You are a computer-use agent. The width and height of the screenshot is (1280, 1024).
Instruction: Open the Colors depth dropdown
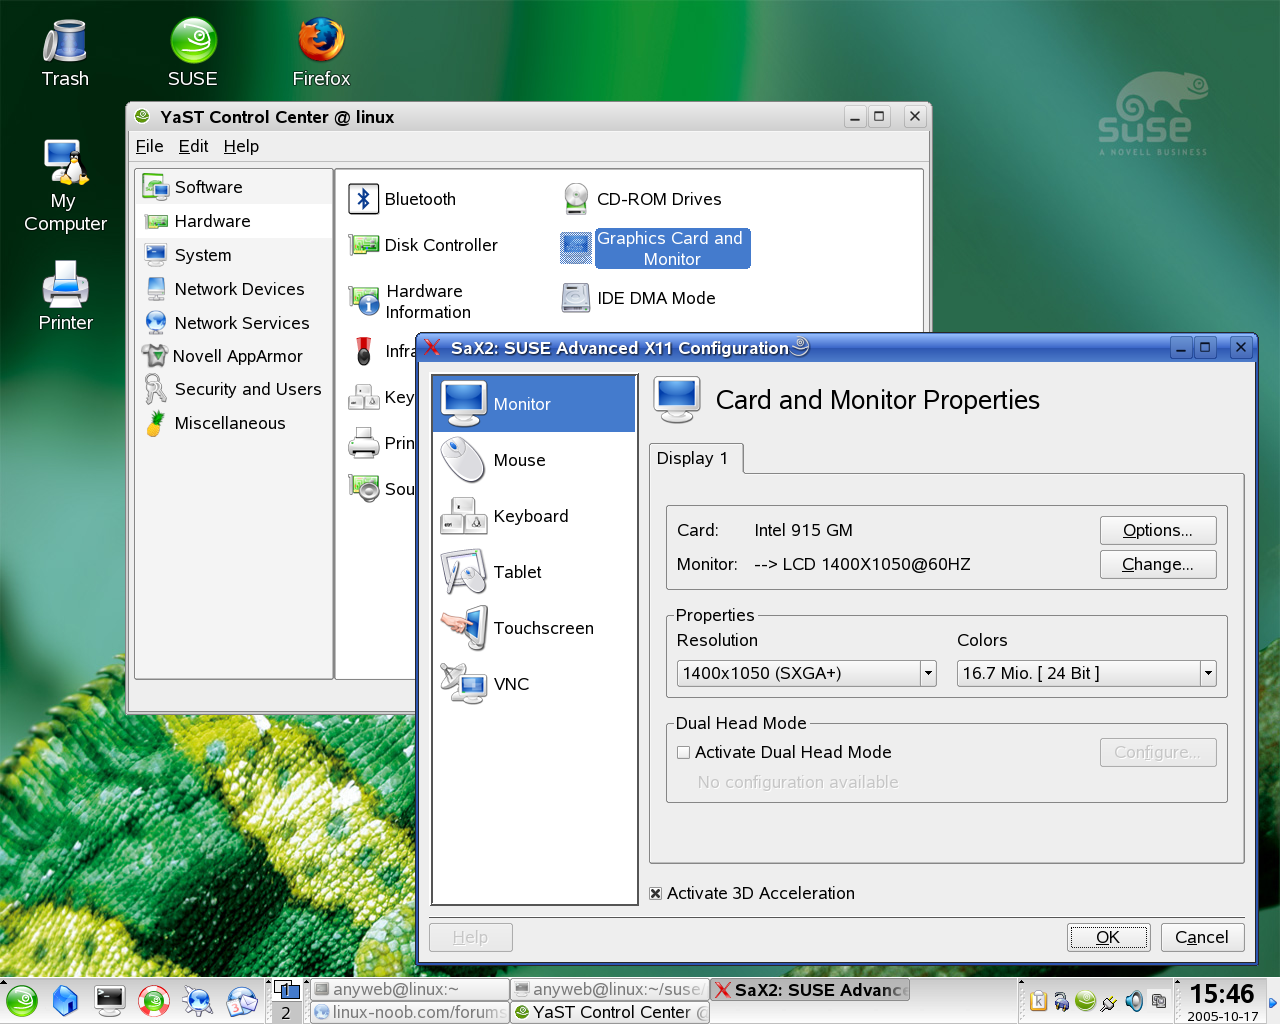tap(1087, 673)
